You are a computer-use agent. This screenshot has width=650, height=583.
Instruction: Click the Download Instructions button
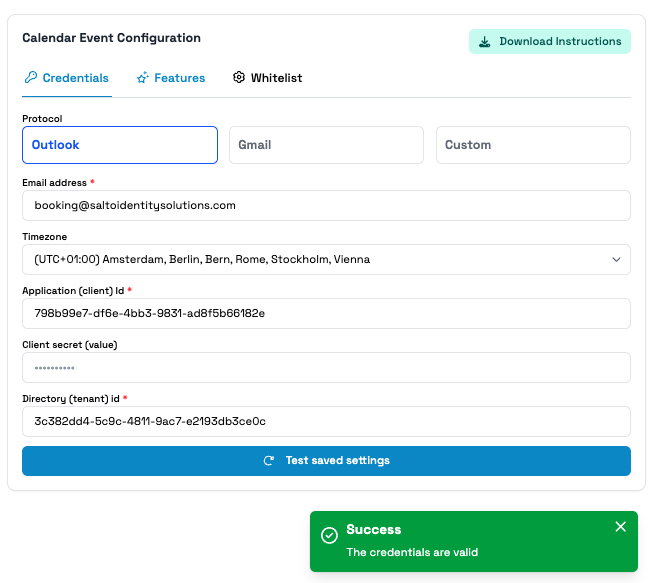[550, 42]
